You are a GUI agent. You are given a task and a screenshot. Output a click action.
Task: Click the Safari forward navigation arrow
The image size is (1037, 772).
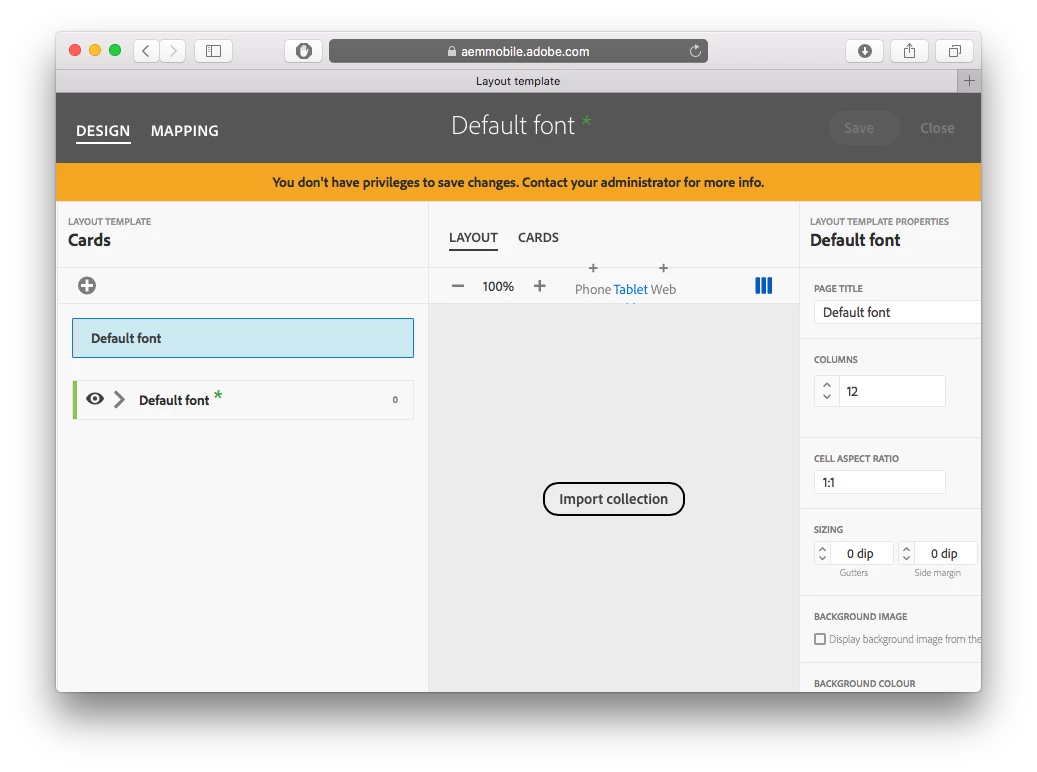click(173, 51)
